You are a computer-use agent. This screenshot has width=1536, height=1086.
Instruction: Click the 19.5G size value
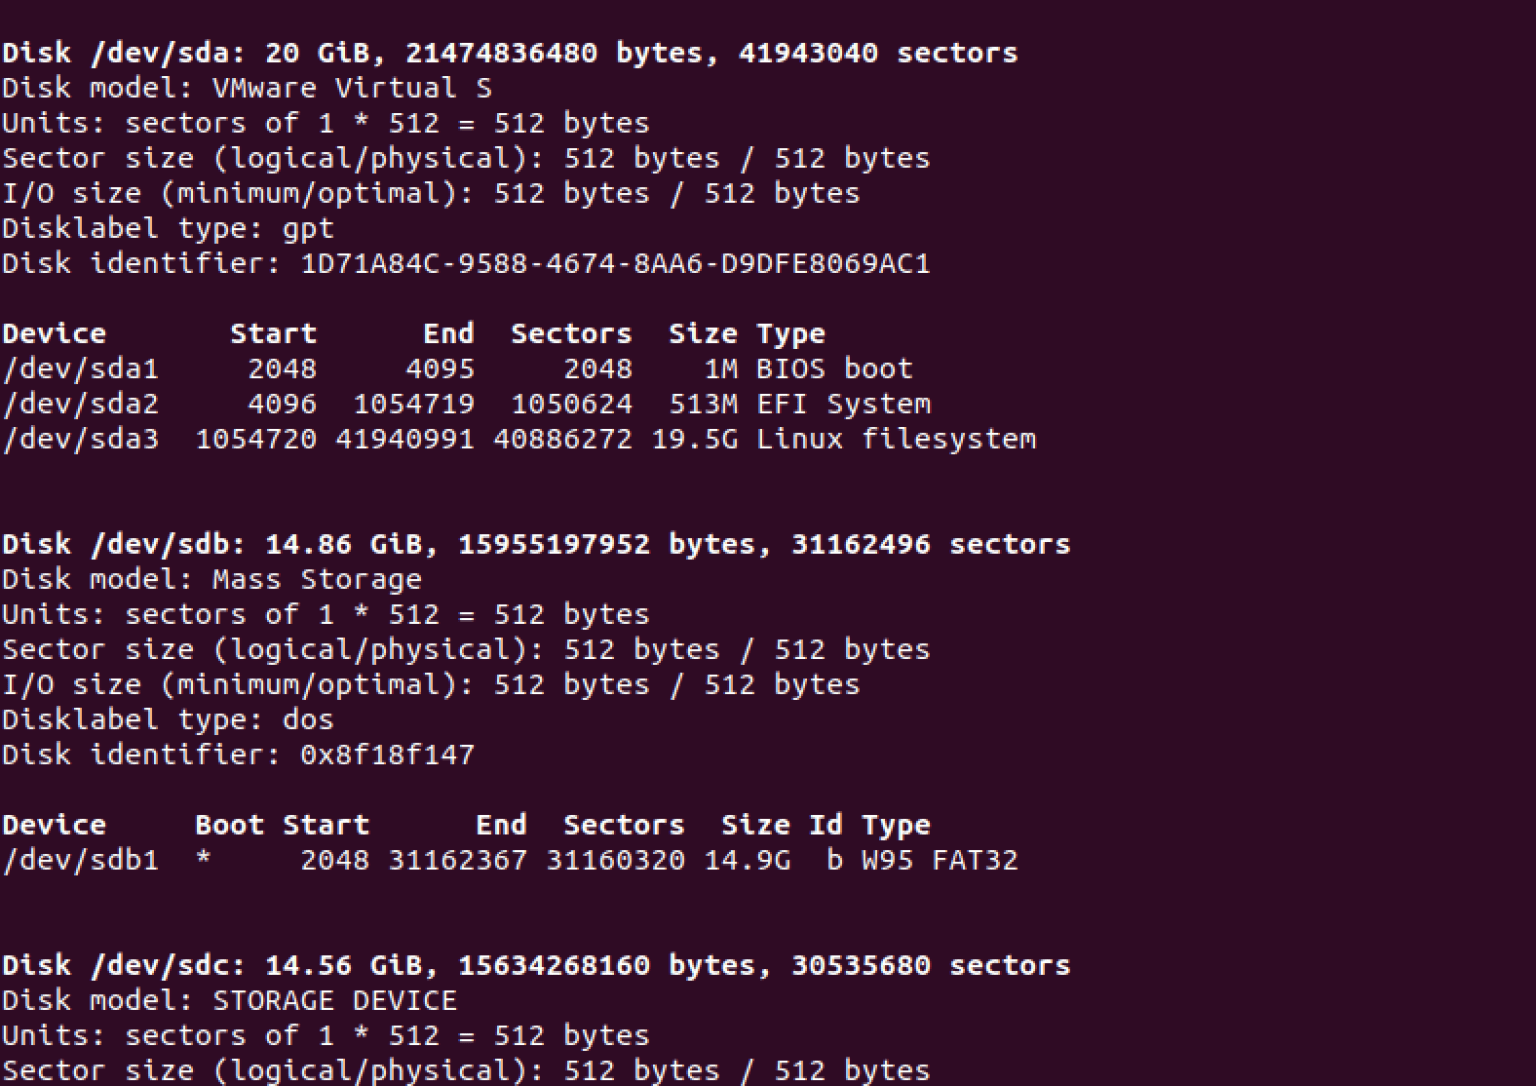tap(695, 439)
